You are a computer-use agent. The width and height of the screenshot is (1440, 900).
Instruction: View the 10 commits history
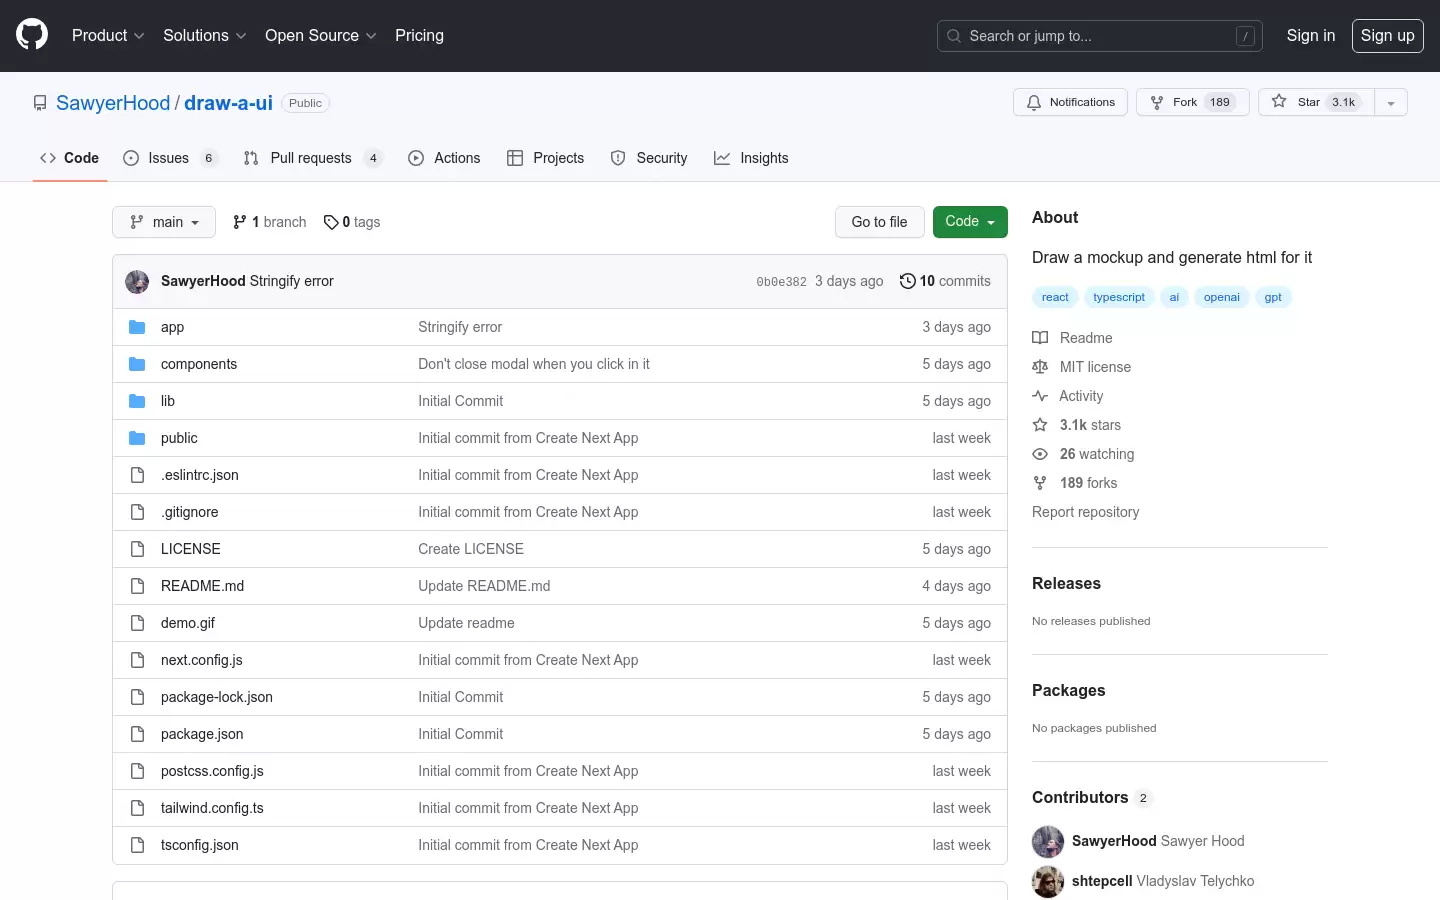coord(945,281)
